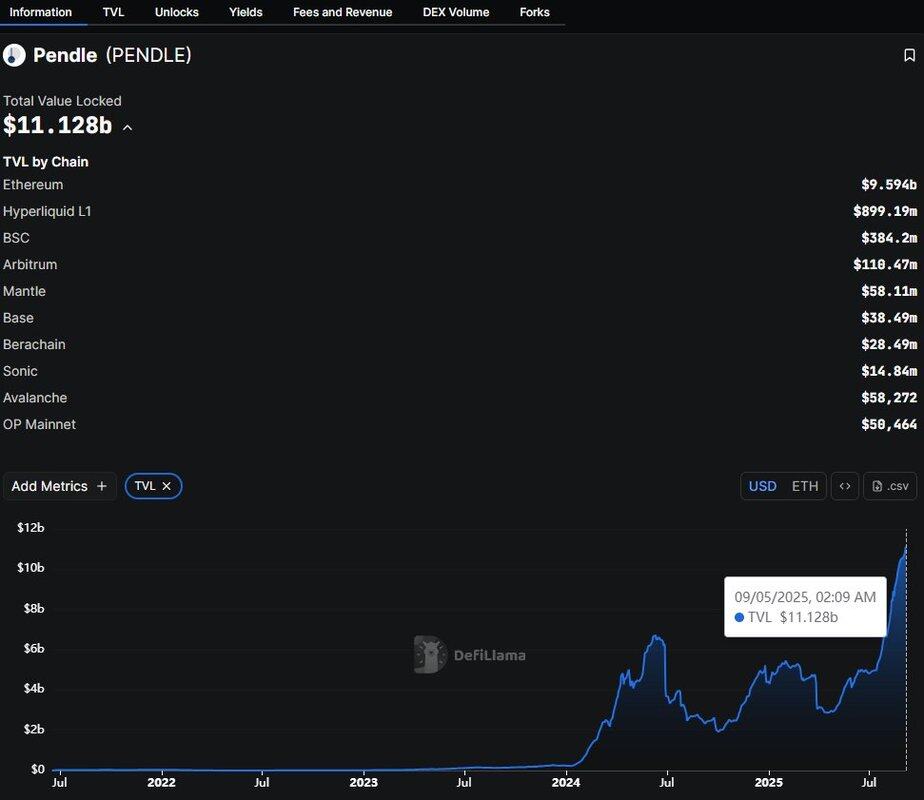Click the $58,272 Avalanche value

tap(889, 398)
